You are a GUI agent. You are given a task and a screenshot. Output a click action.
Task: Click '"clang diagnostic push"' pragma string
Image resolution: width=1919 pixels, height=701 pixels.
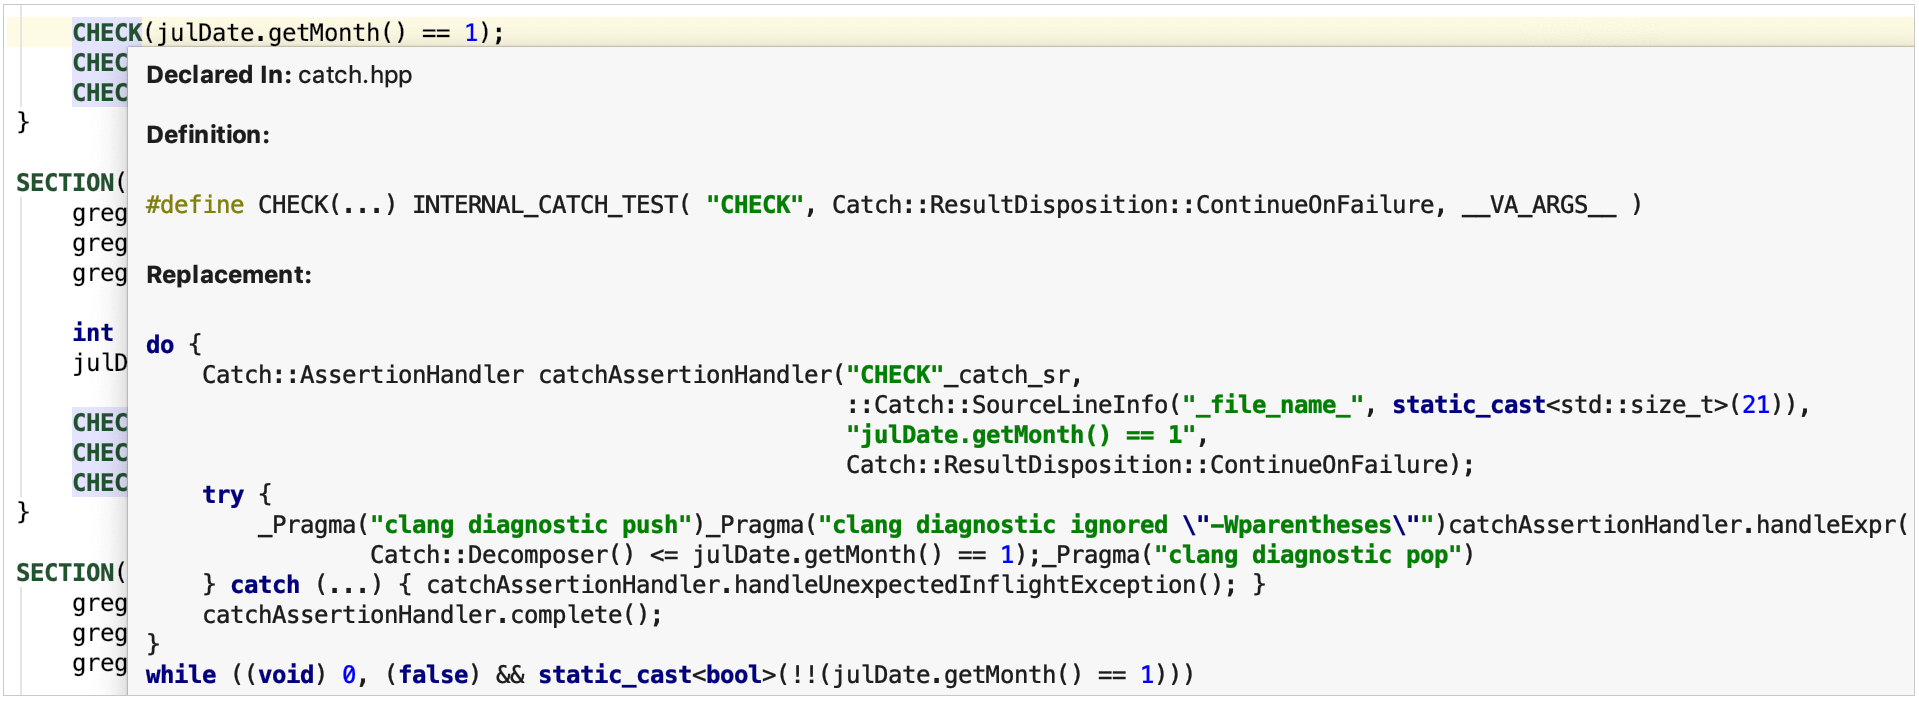531,525
